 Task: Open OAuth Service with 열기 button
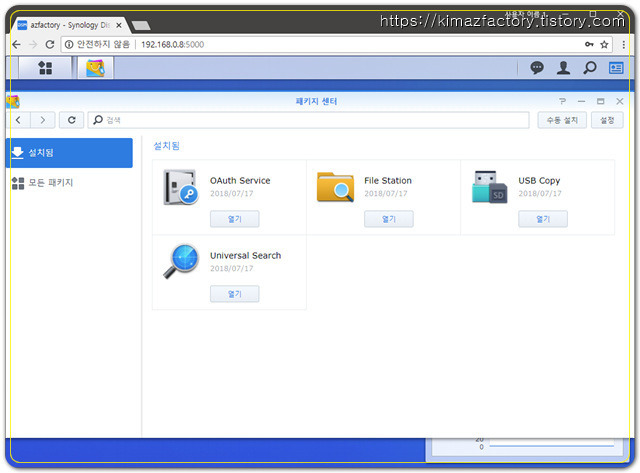234,219
